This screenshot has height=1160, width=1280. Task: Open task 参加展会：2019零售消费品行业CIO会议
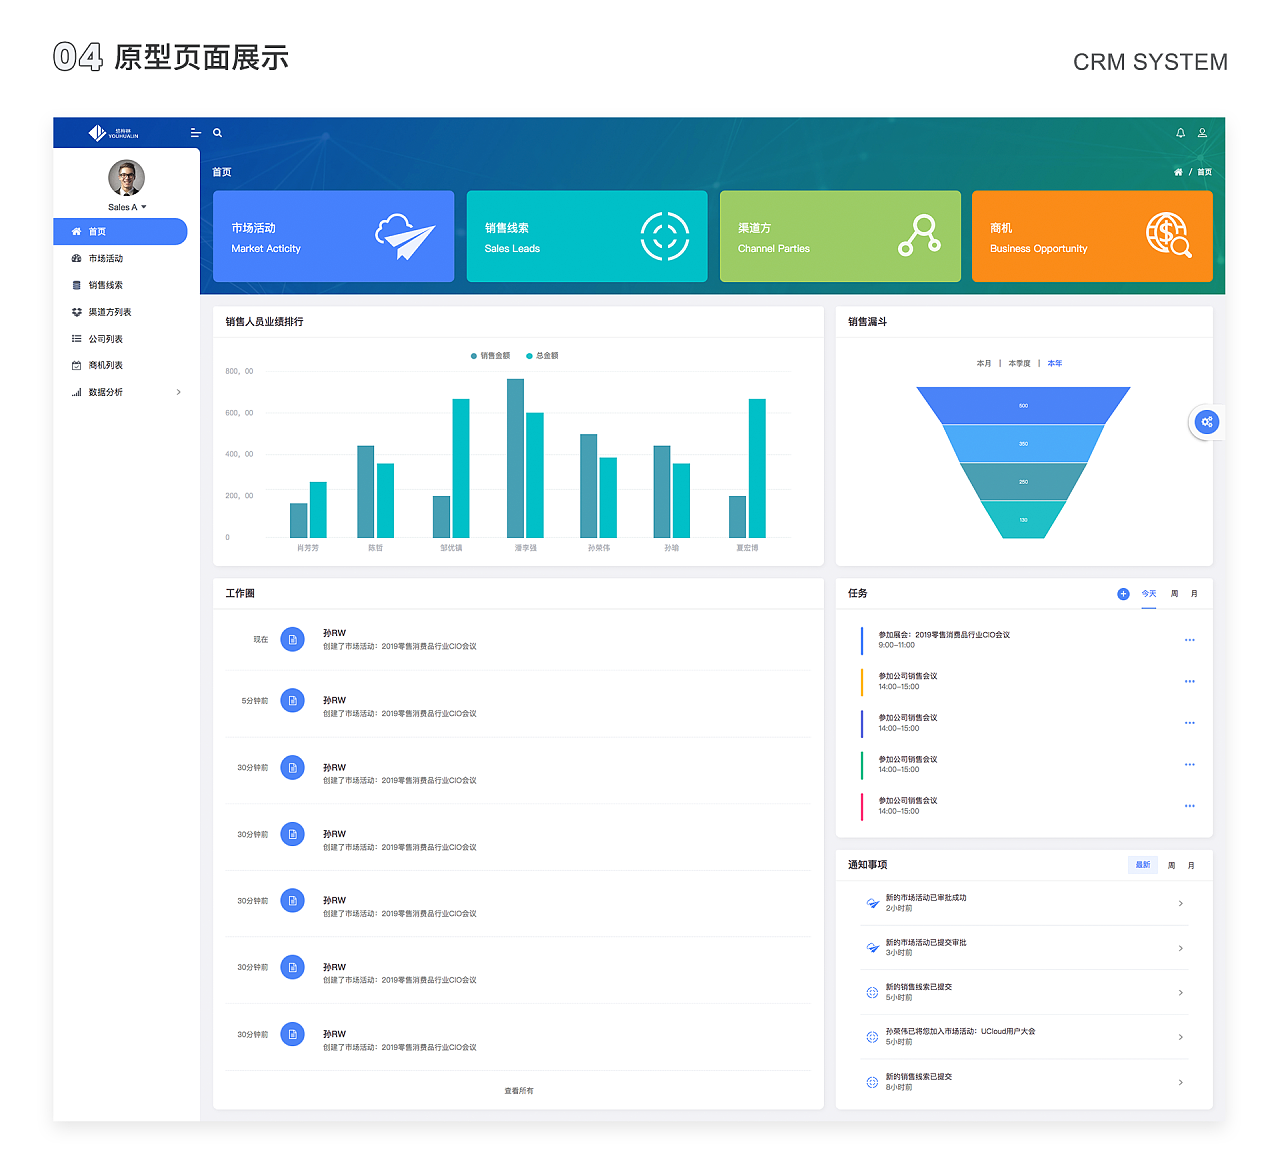click(944, 635)
